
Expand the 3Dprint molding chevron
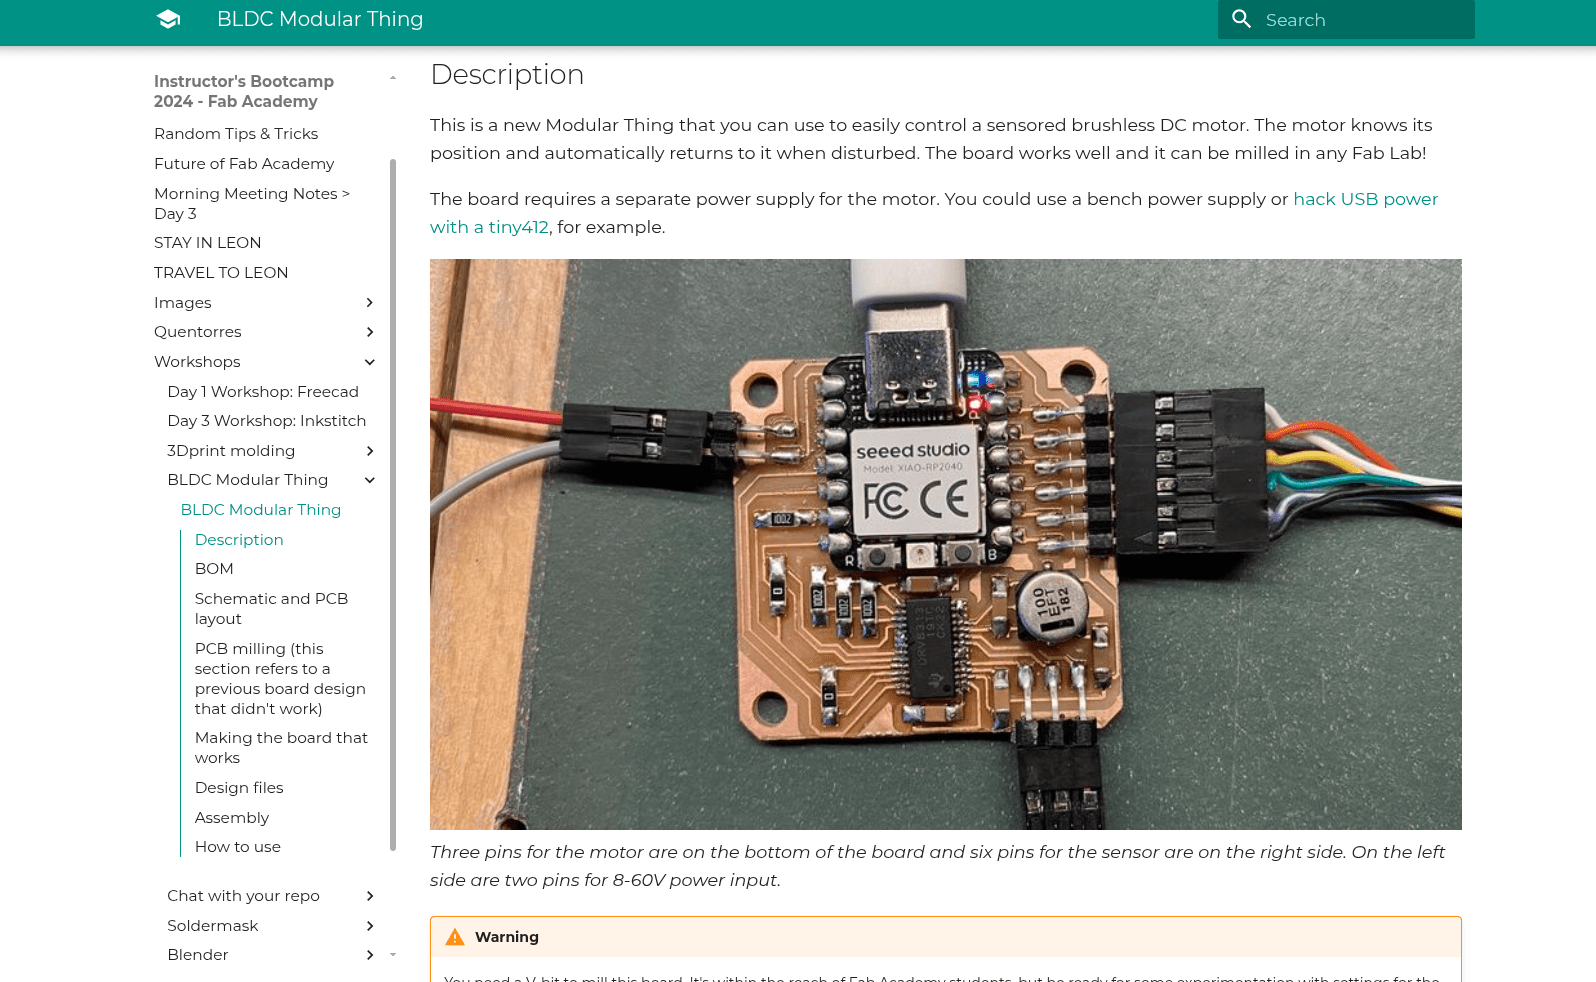370,451
